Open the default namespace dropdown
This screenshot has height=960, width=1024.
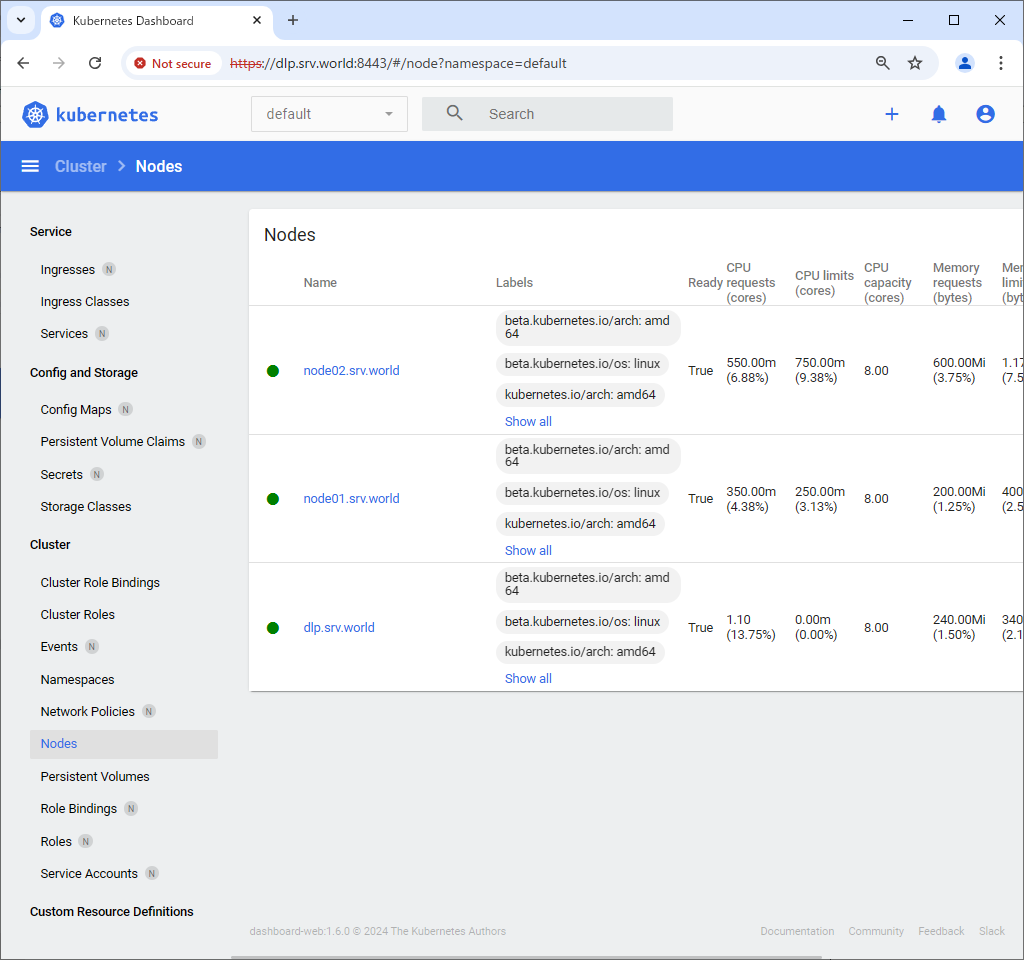tap(329, 114)
